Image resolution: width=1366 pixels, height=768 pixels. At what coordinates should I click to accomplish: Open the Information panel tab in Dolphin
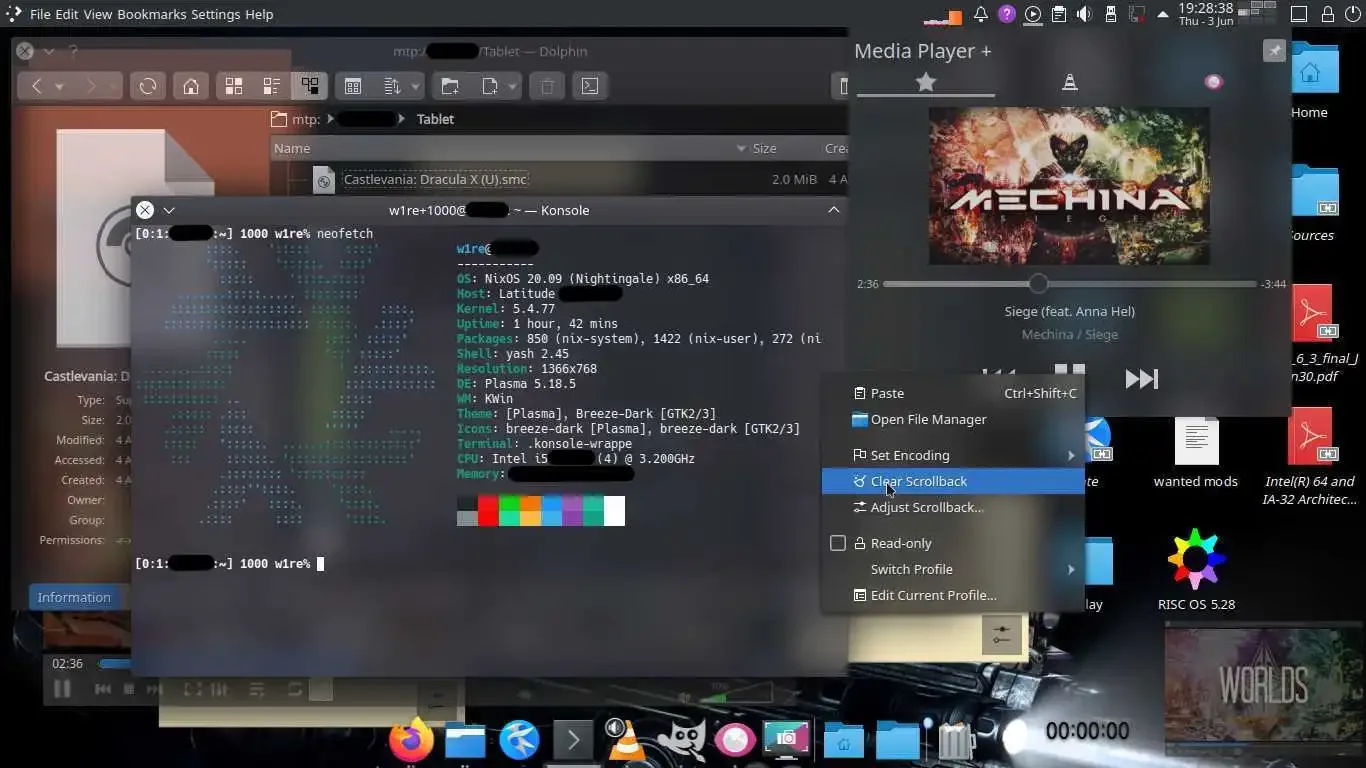[x=74, y=597]
